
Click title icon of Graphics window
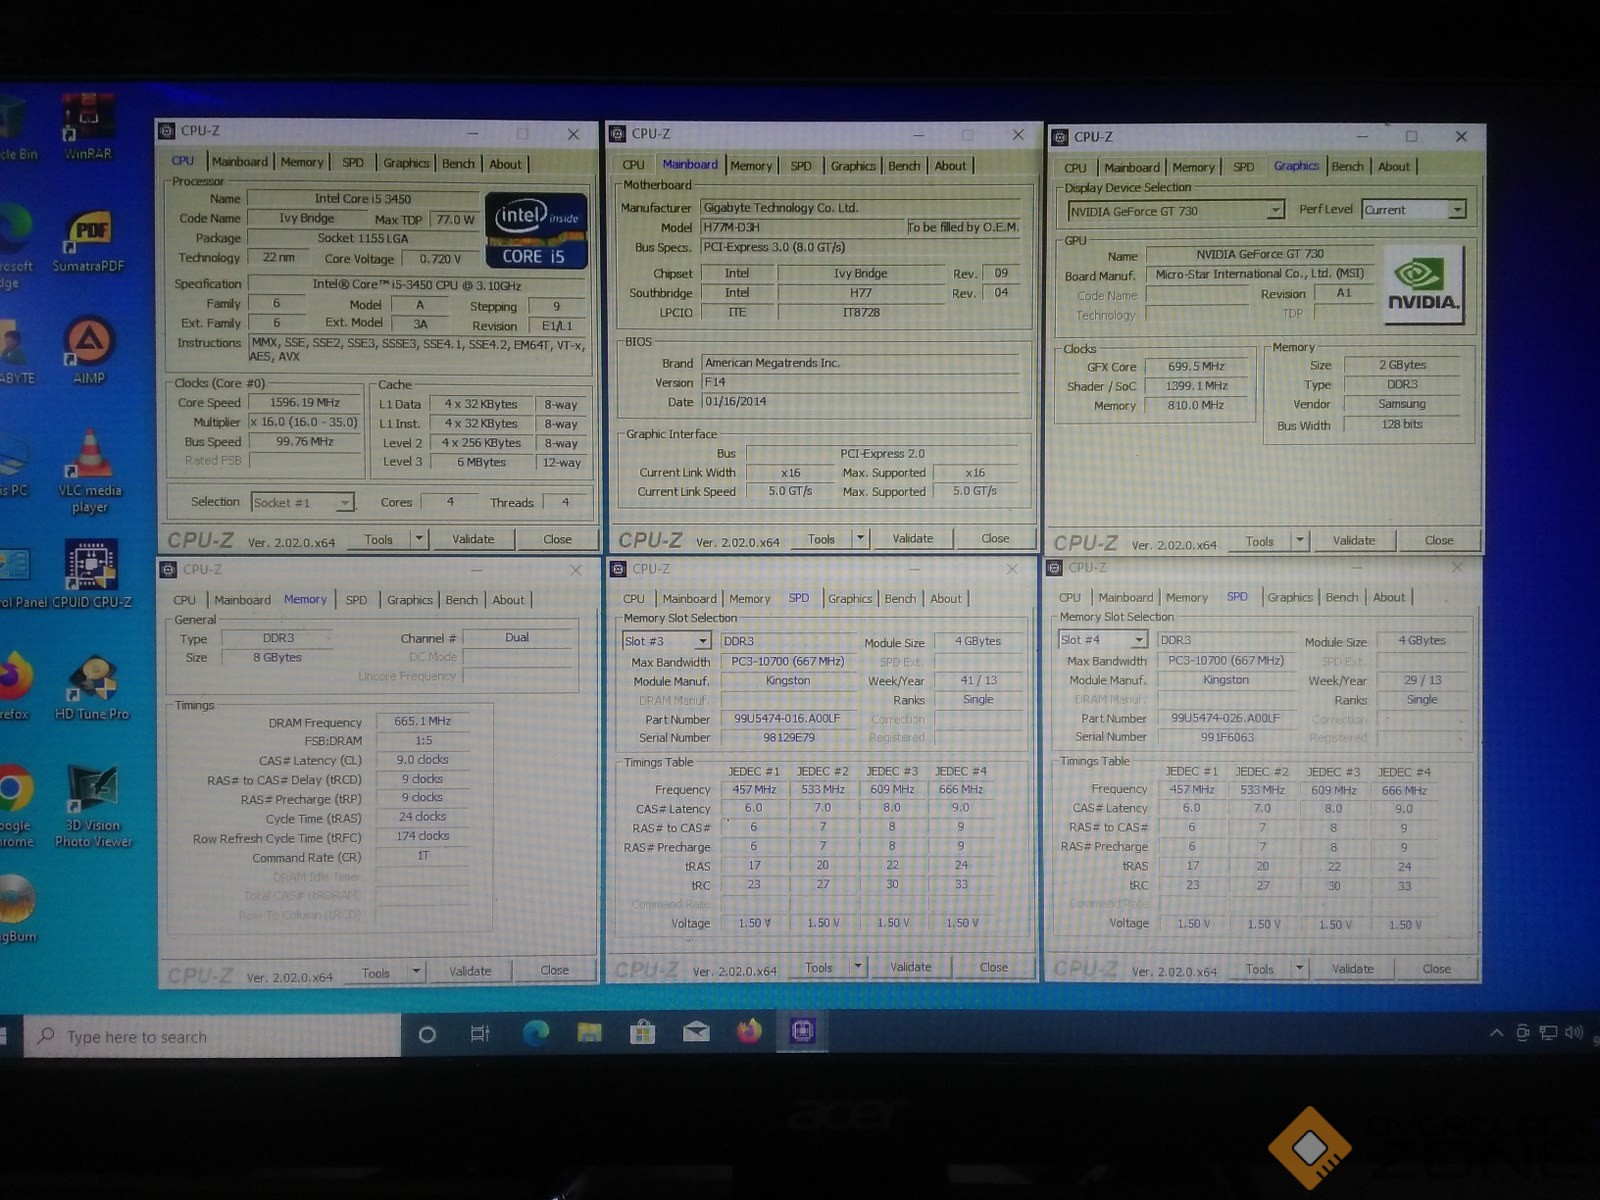click(x=1060, y=137)
